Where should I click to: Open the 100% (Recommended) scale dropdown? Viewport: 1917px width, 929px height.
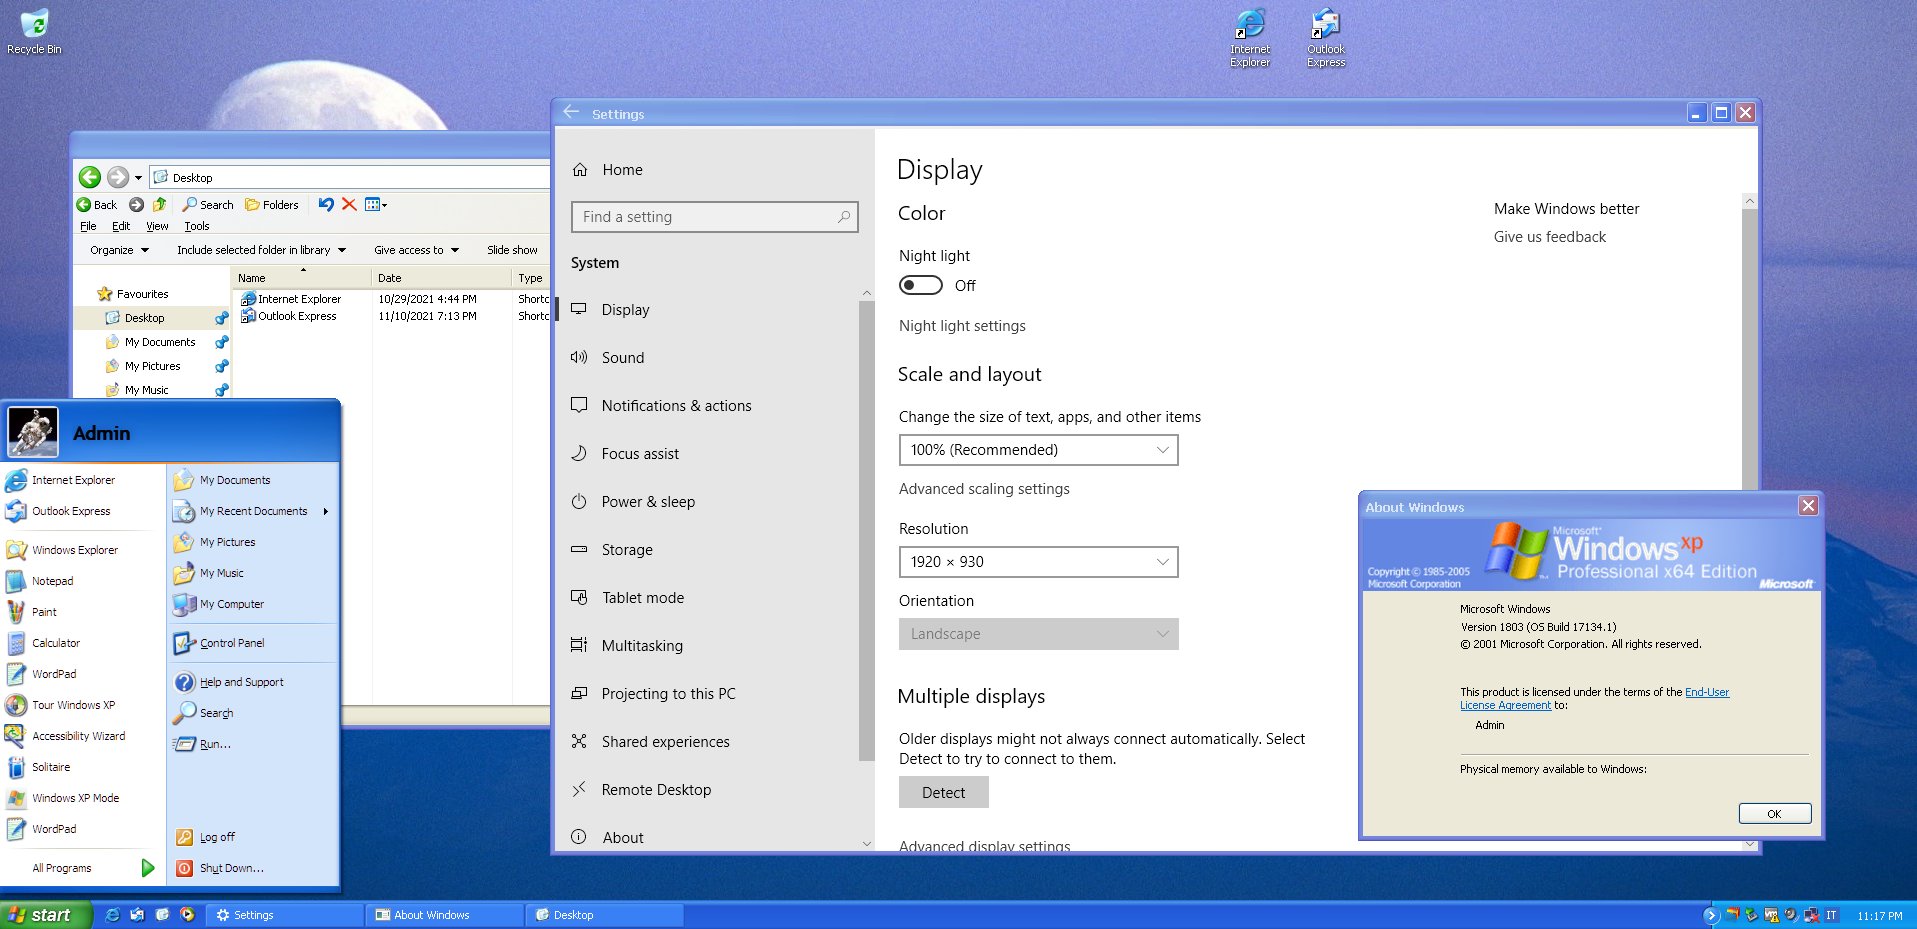(1038, 450)
